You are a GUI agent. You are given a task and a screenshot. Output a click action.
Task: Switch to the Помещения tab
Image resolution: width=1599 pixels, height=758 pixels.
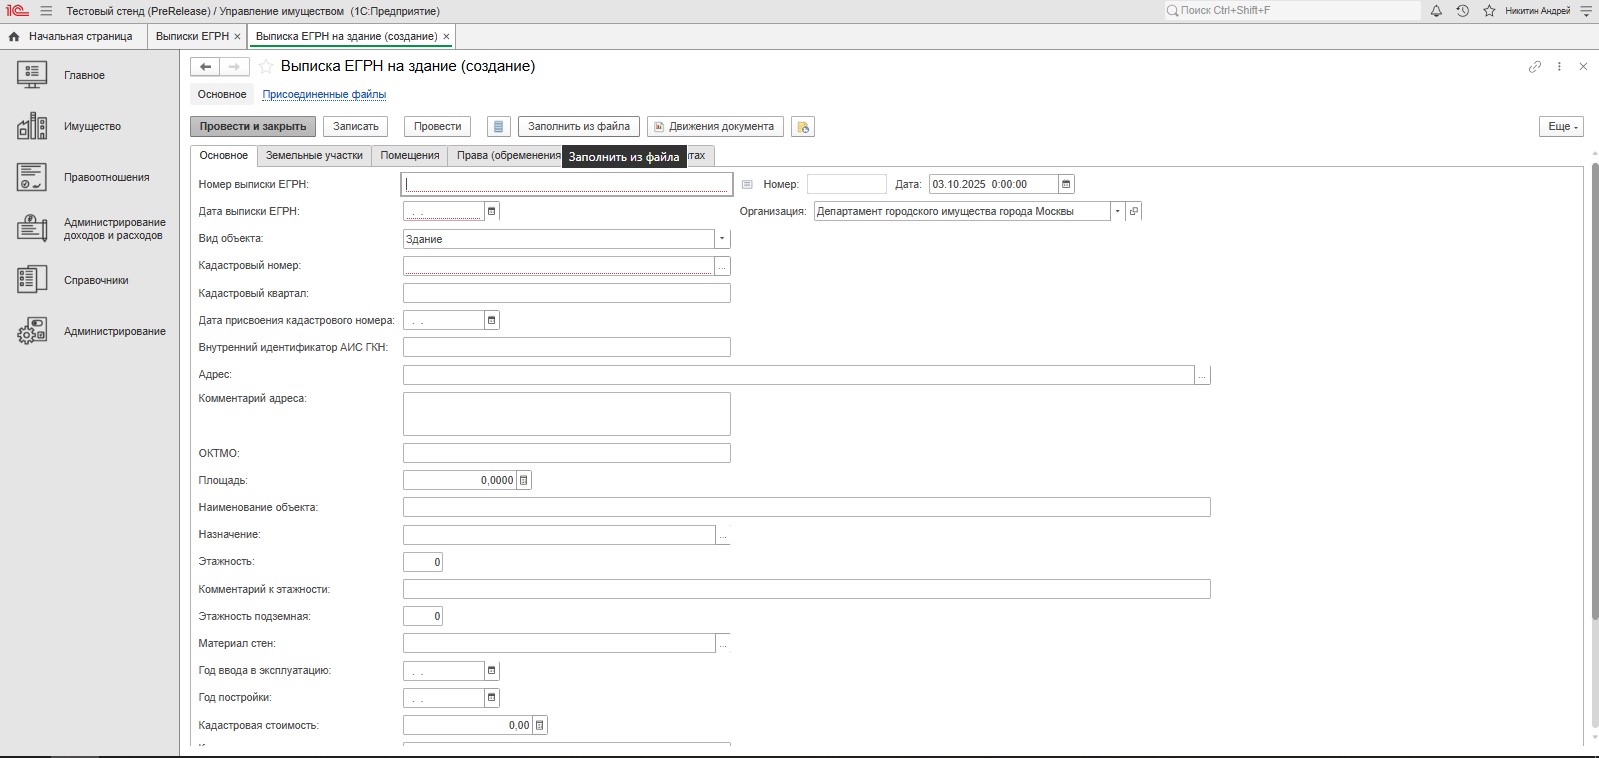click(409, 156)
